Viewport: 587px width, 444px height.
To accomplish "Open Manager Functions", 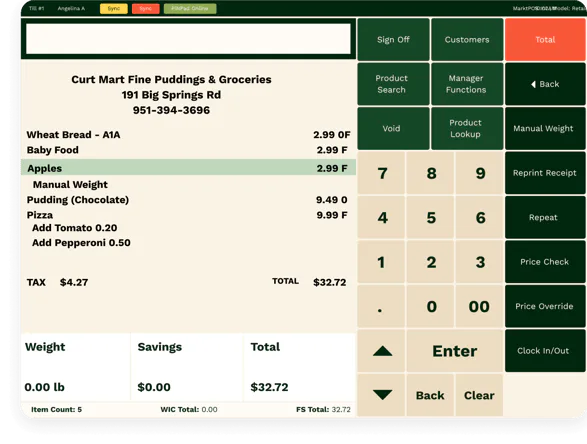I will tap(467, 84).
